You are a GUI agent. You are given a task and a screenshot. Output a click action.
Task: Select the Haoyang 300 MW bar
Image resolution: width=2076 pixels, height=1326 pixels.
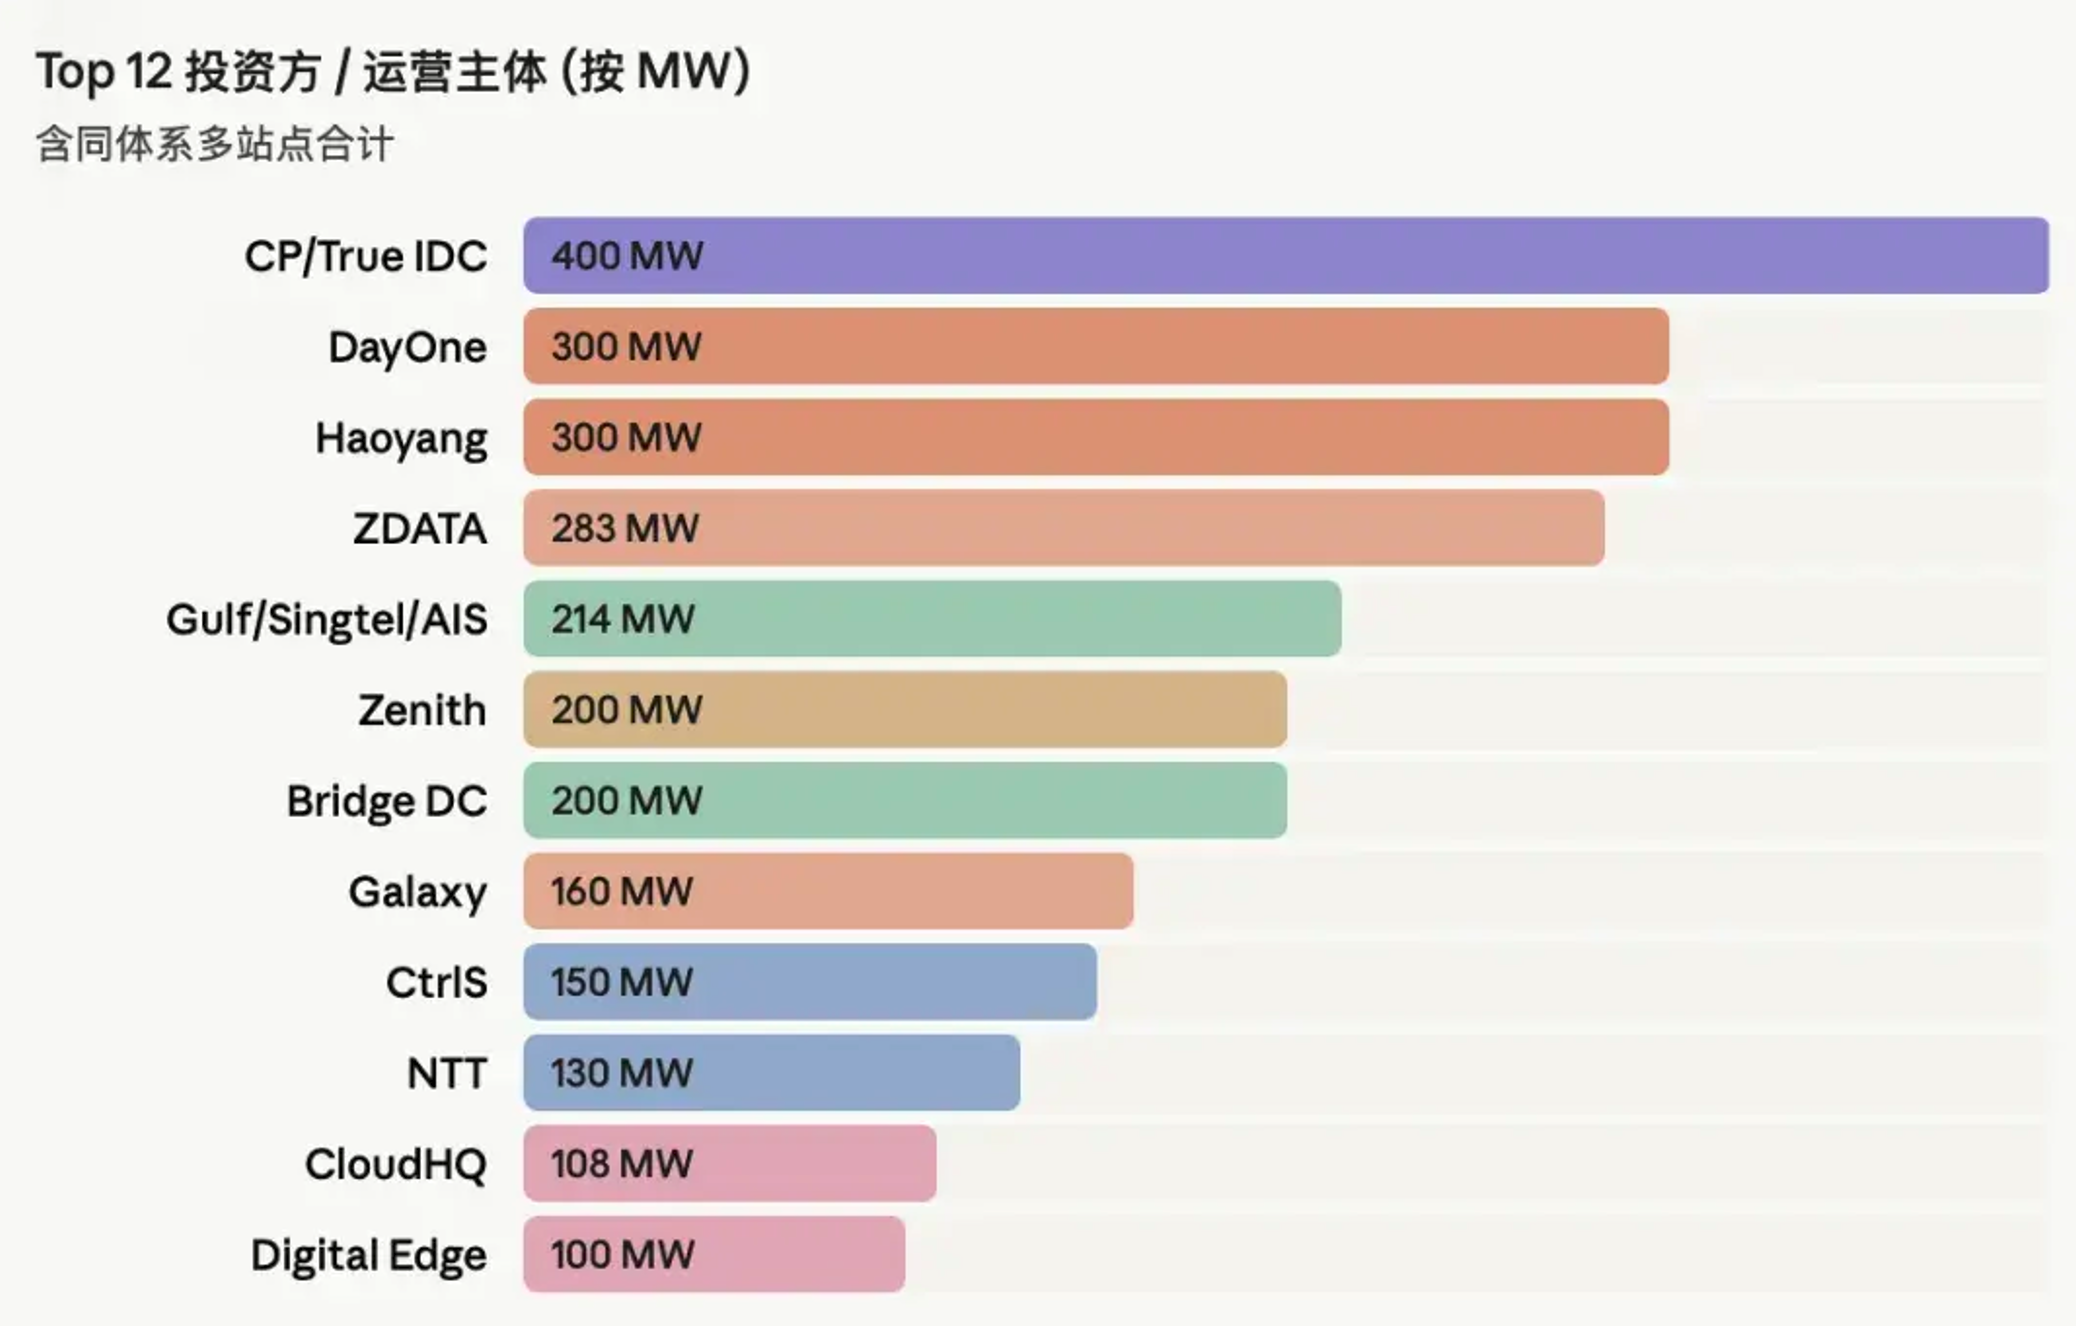(x=1095, y=437)
